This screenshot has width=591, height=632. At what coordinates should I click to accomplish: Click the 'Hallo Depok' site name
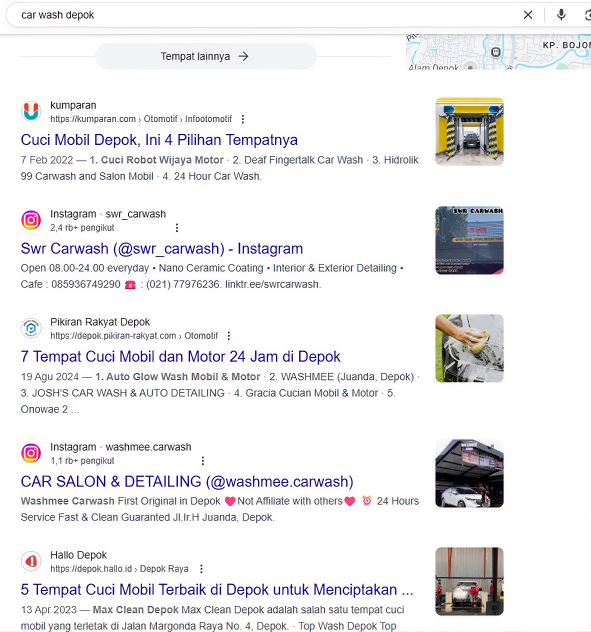pos(79,555)
